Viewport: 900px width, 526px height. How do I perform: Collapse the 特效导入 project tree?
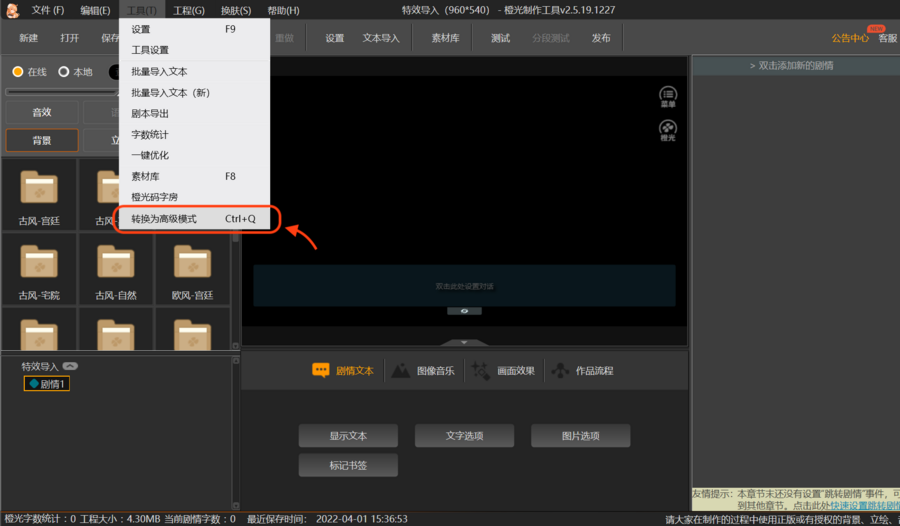point(71,366)
